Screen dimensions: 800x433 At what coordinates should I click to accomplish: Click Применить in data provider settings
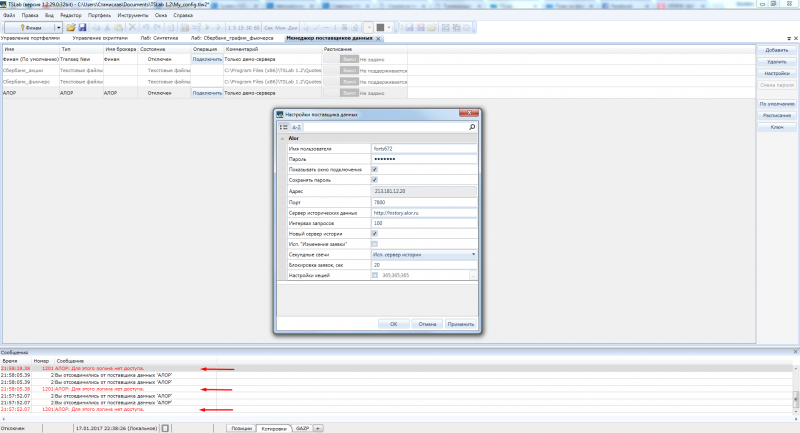(x=461, y=324)
